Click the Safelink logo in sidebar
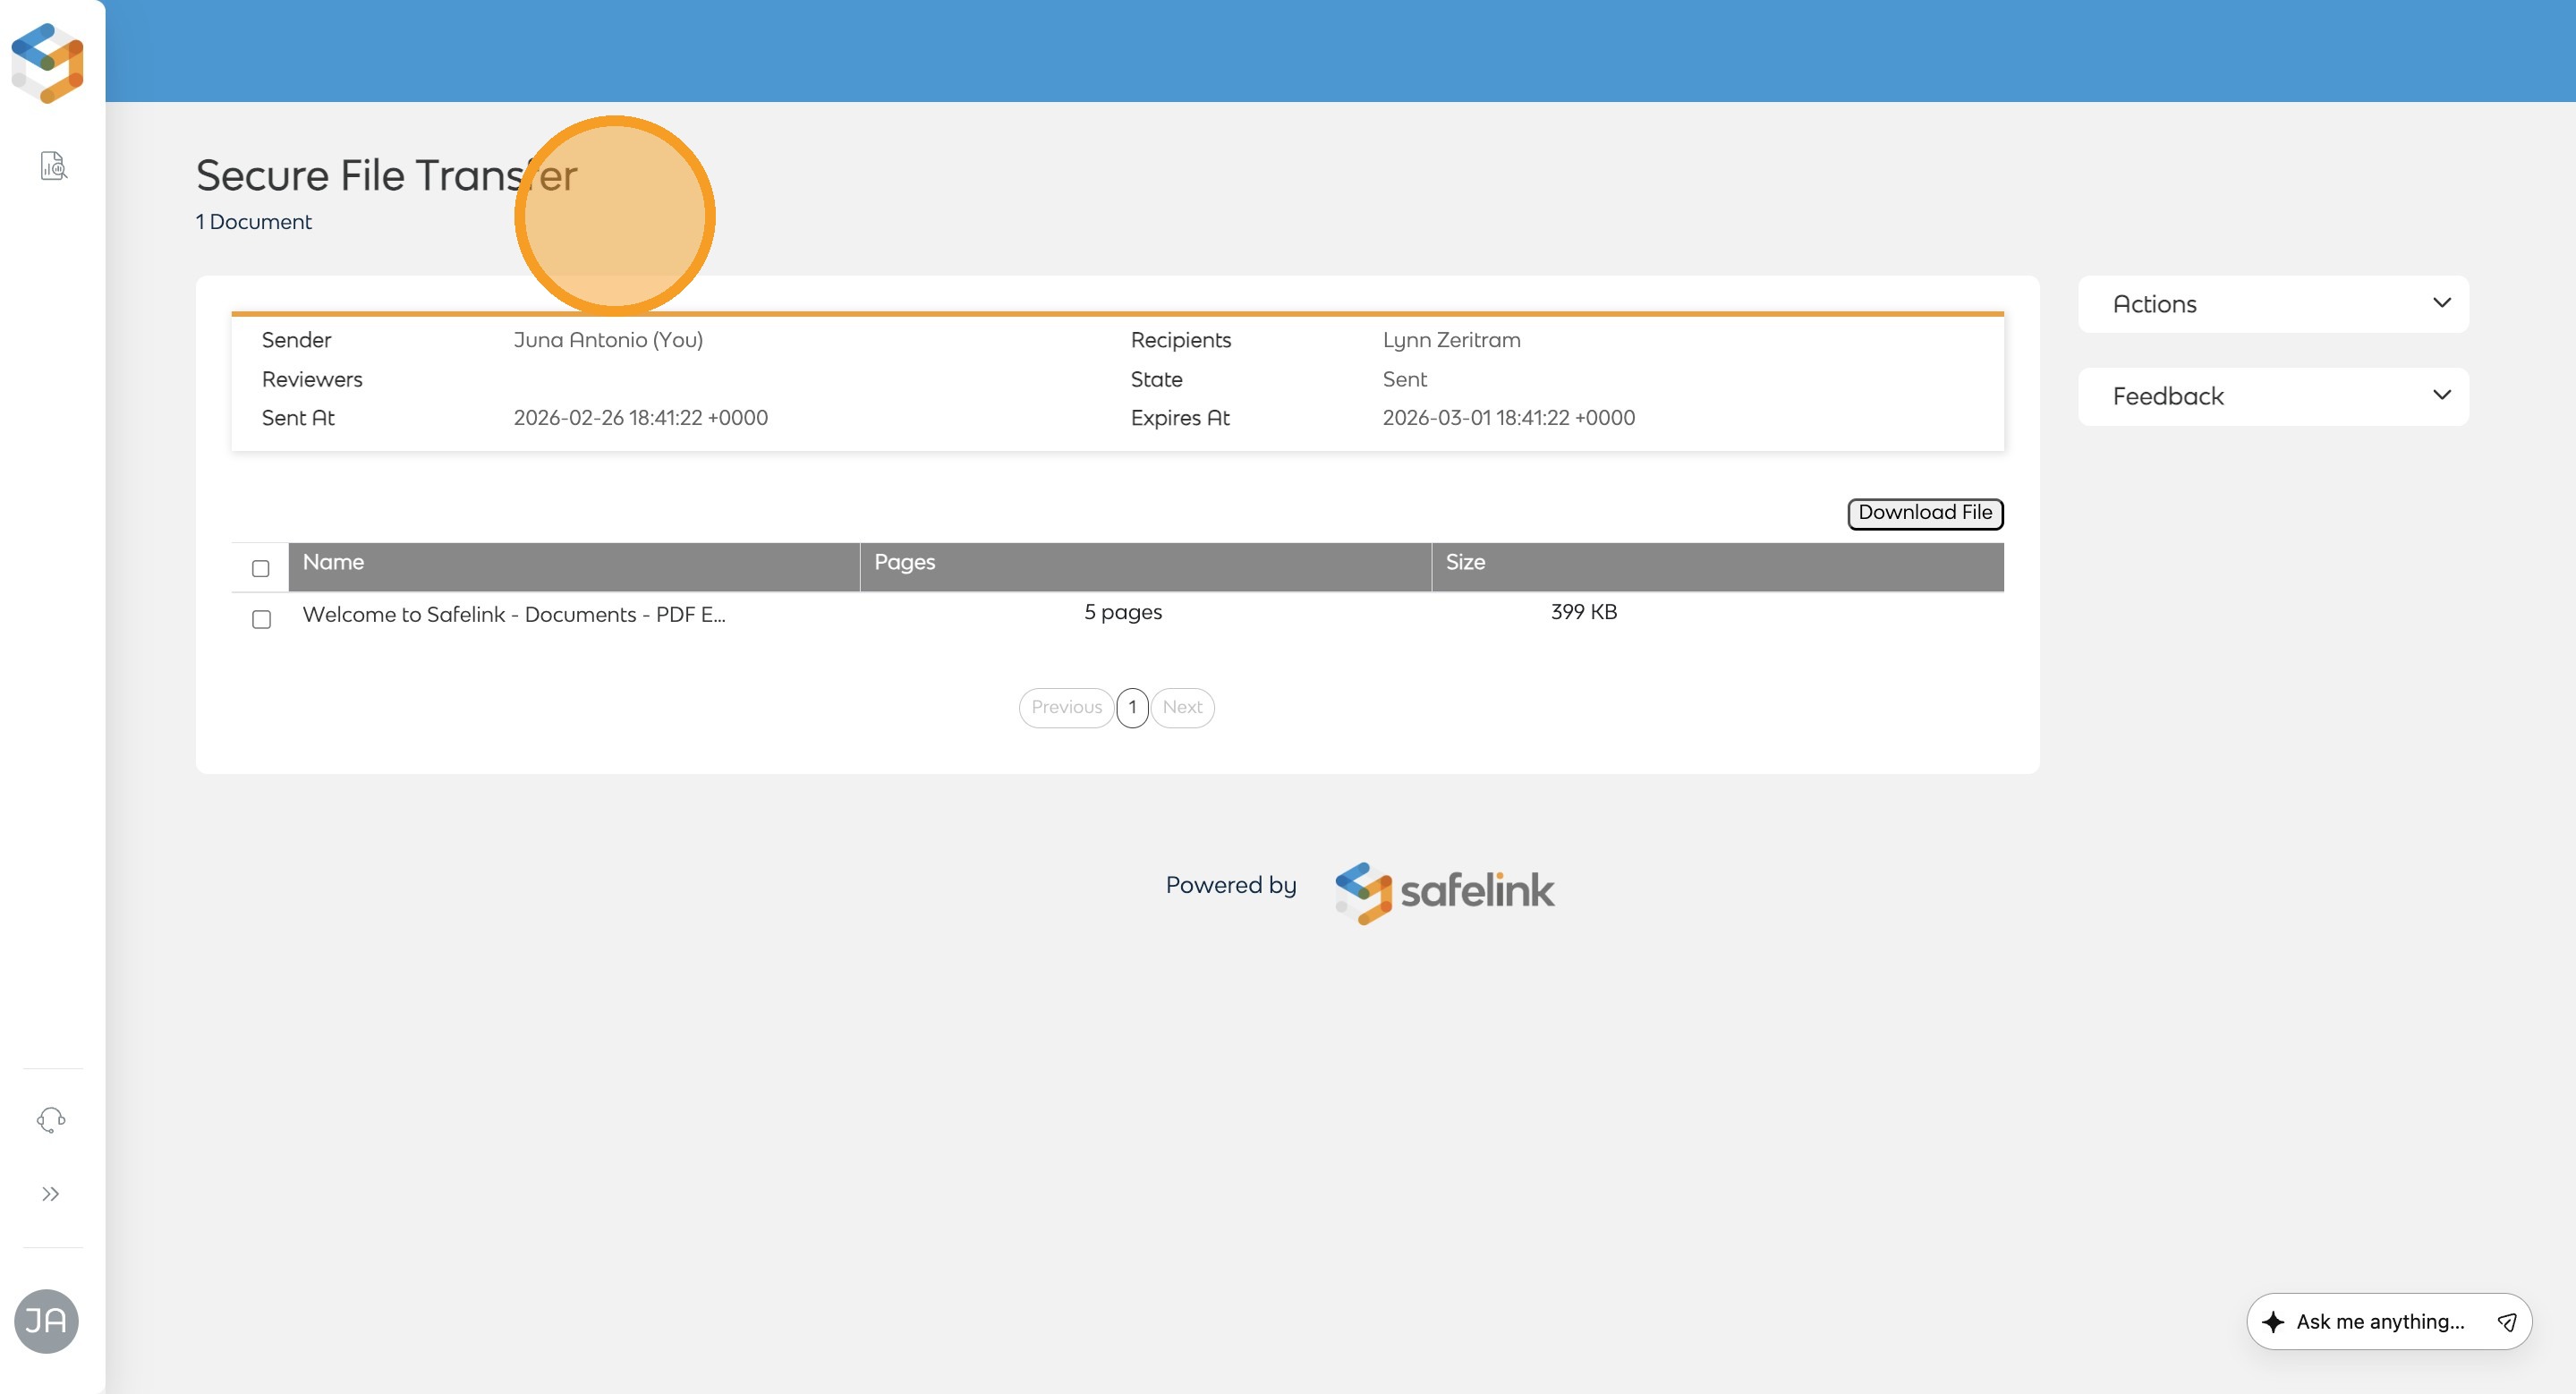 tap(48, 62)
